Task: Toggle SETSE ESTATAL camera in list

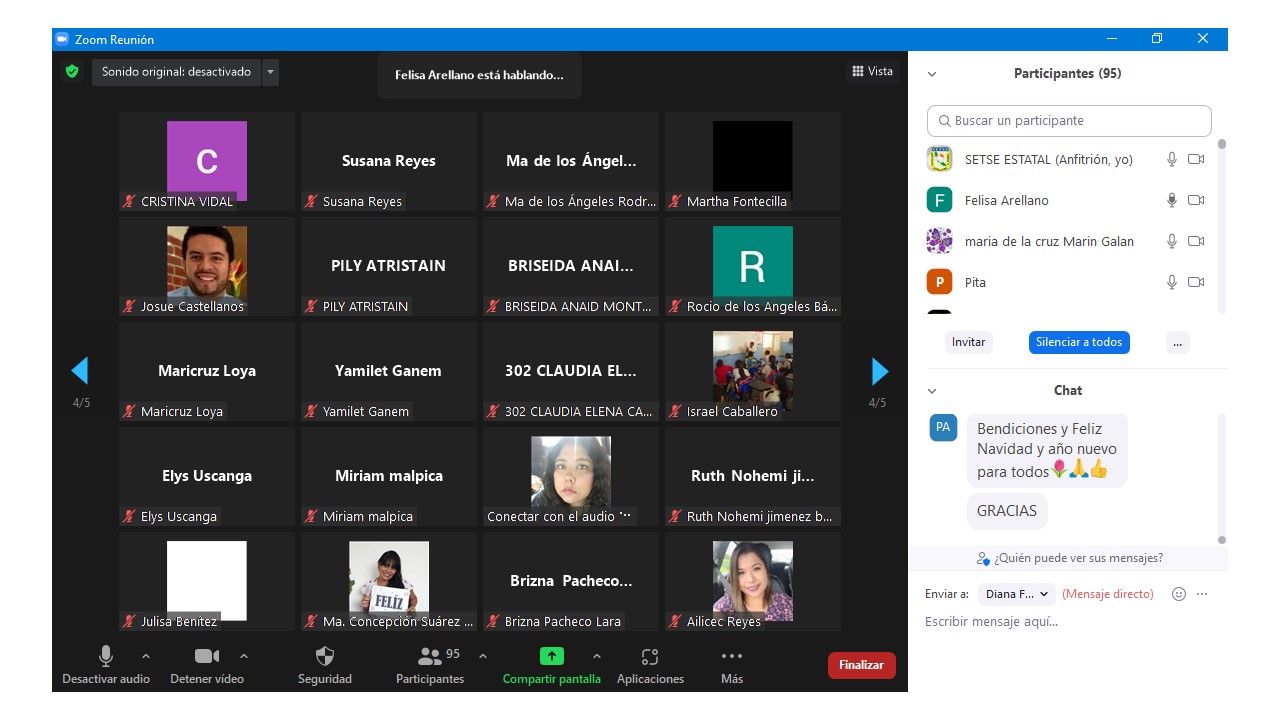Action: [x=1196, y=159]
